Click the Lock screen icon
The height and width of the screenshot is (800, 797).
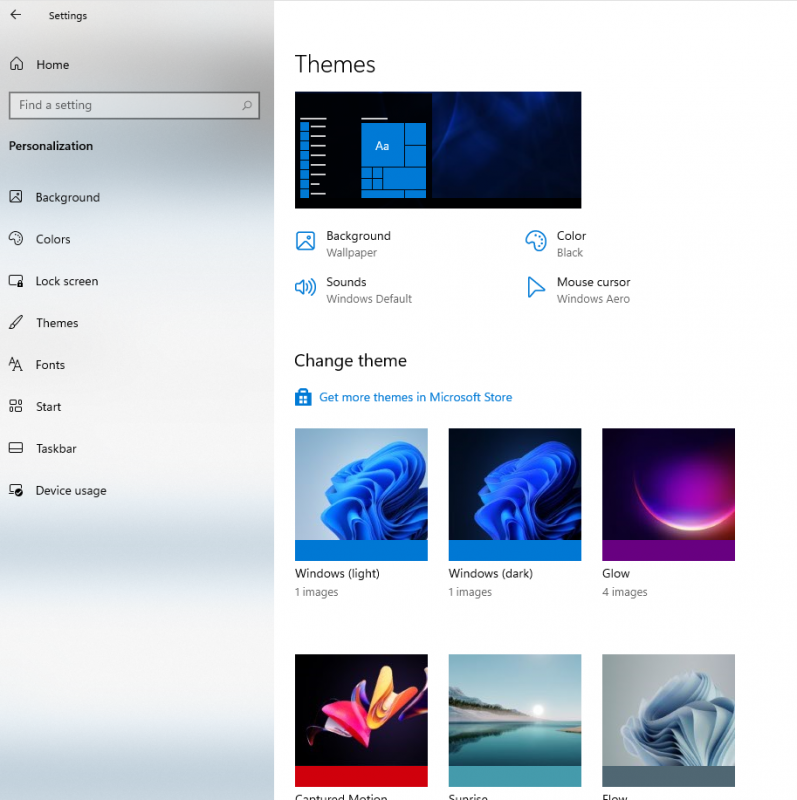(x=16, y=281)
